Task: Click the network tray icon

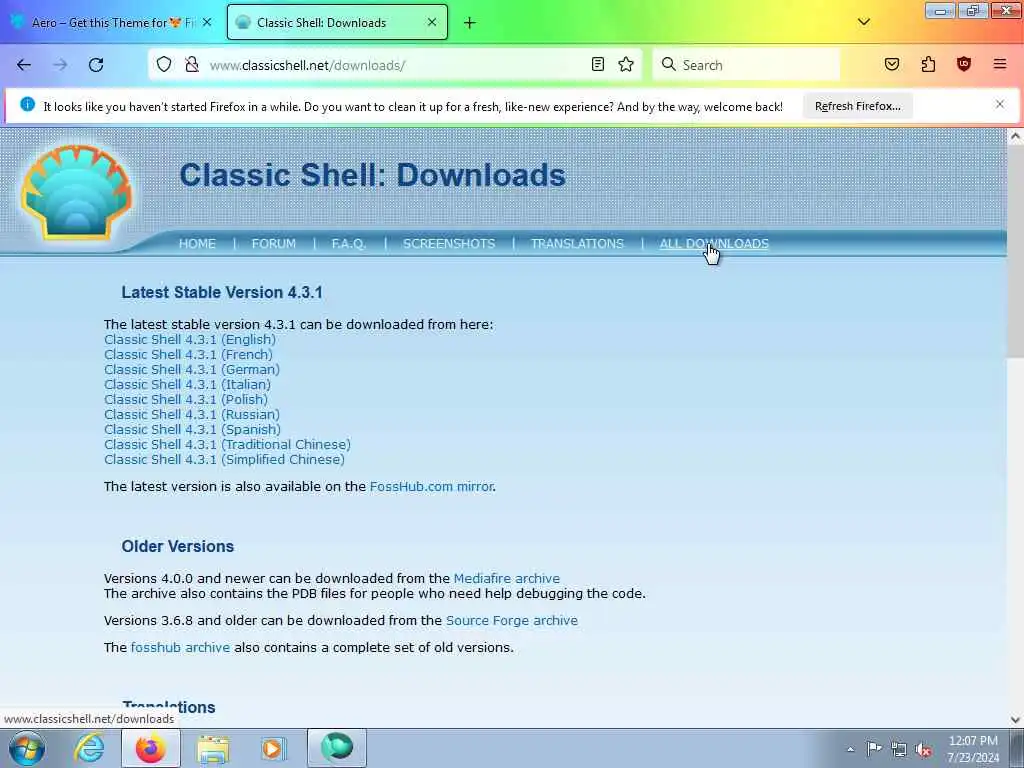Action: (899, 750)
